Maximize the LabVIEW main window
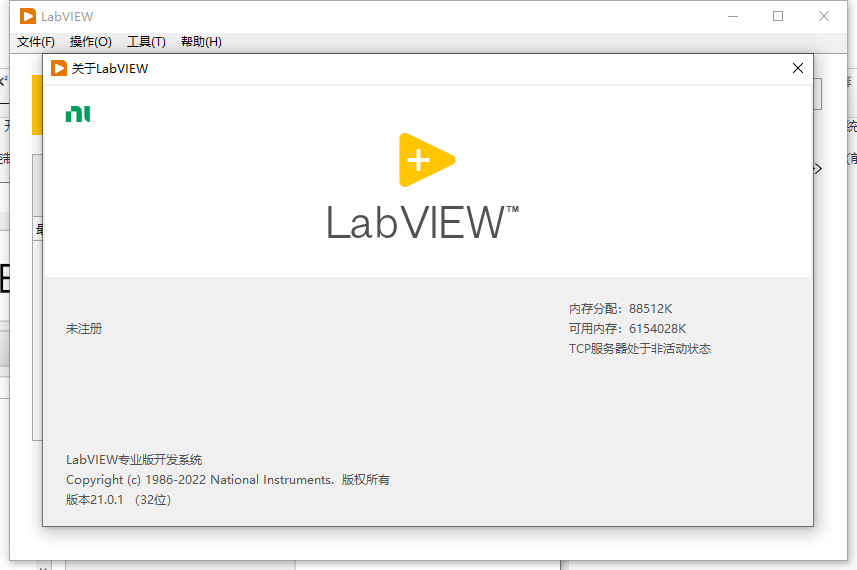857x570 pixels. click(x=778, y=16)
